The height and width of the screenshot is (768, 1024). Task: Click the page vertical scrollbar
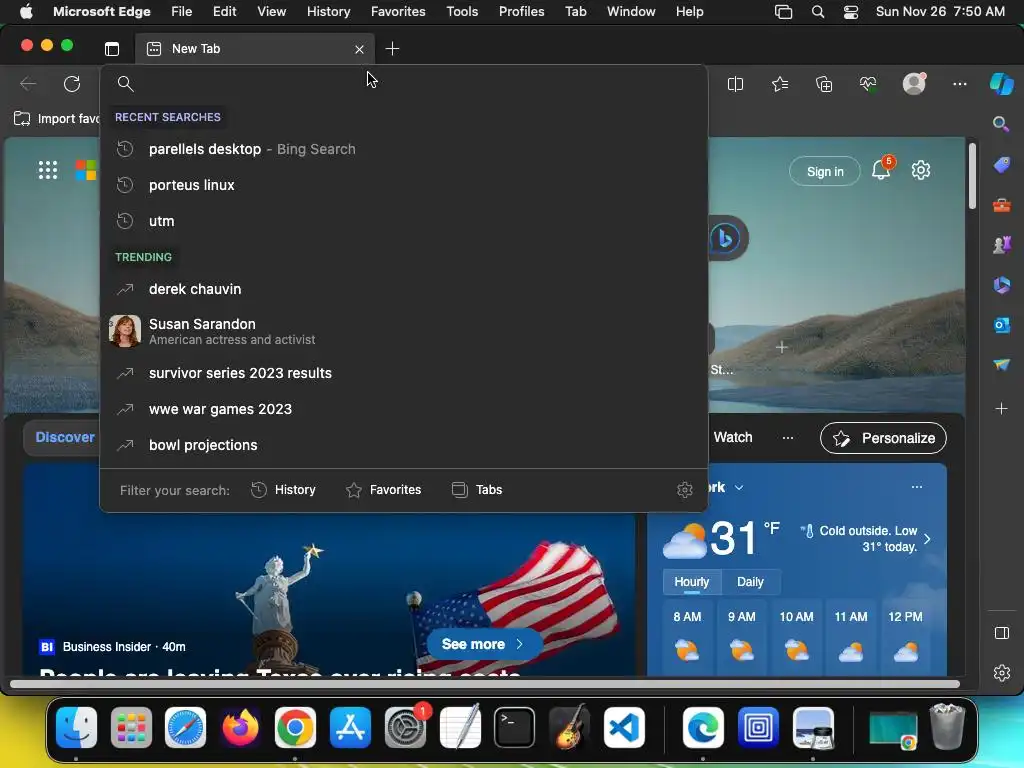pos(972,176)
